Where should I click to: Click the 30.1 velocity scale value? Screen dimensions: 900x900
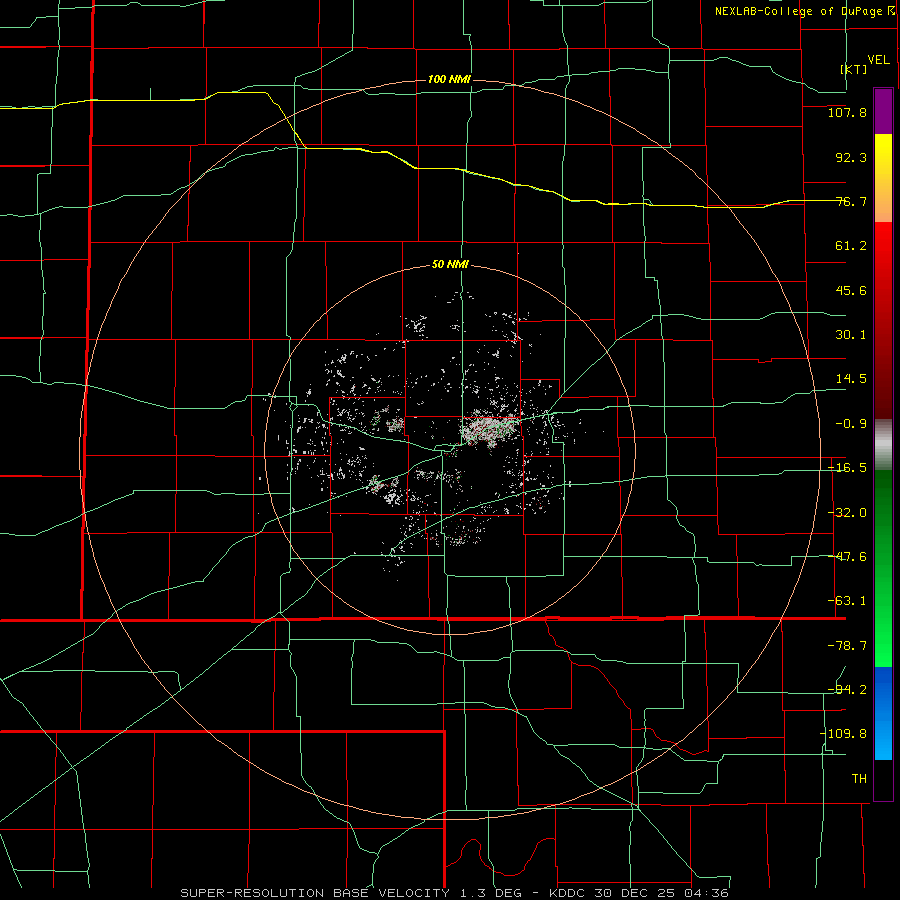click(x=851, y=335)
